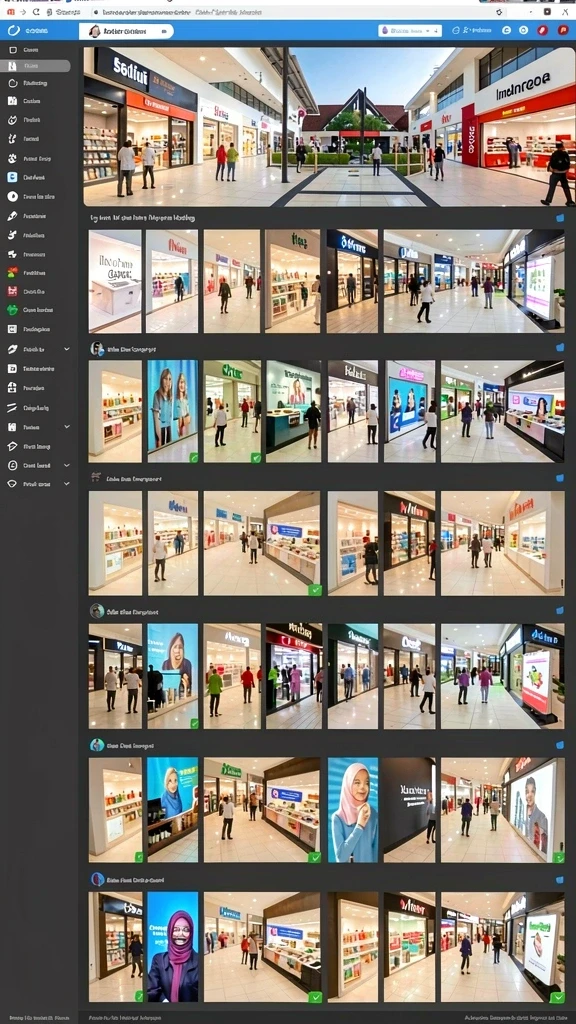Select the highlighted second item in the sidebar

(35, 66)
